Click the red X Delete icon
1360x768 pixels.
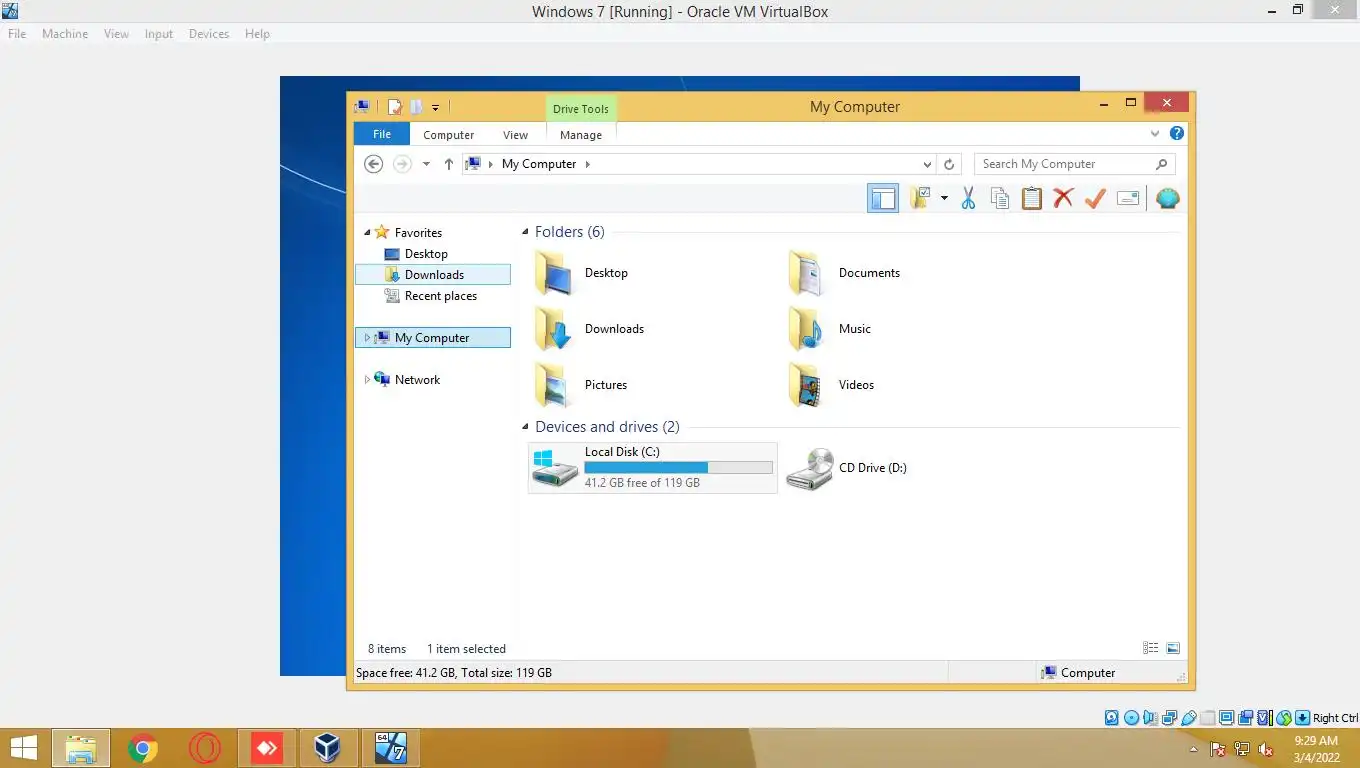(x=1063, y=198)
